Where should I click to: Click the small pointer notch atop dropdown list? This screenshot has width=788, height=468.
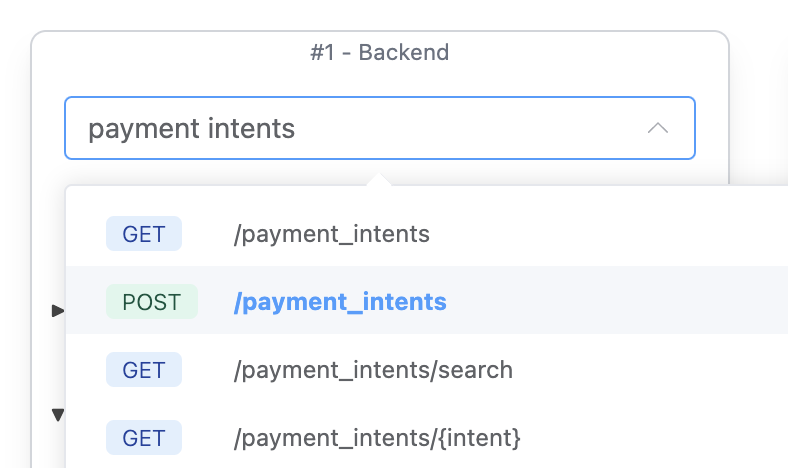378,180
